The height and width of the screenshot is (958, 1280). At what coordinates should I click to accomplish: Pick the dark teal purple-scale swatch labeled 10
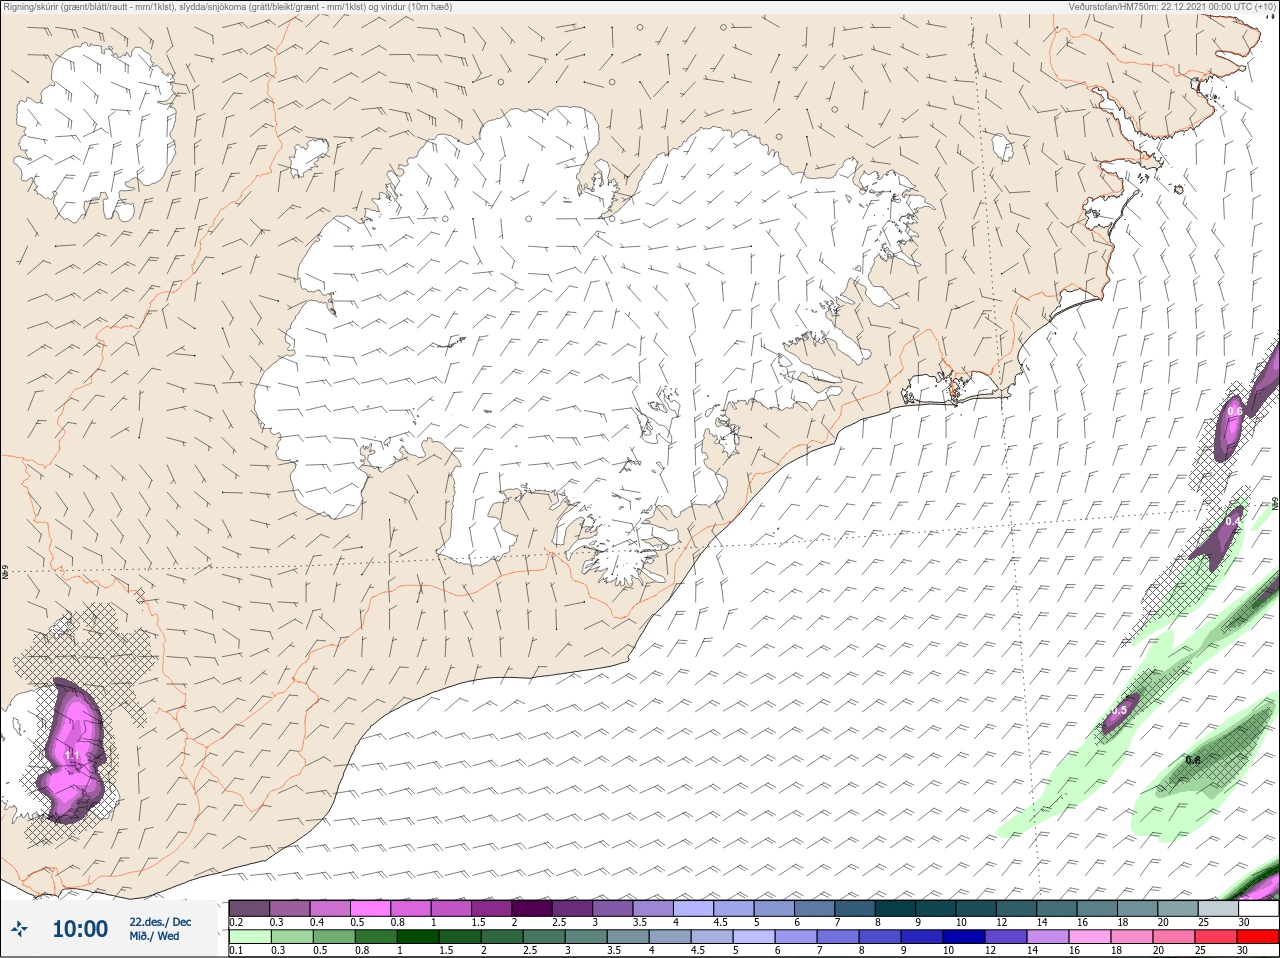[976, 908]
